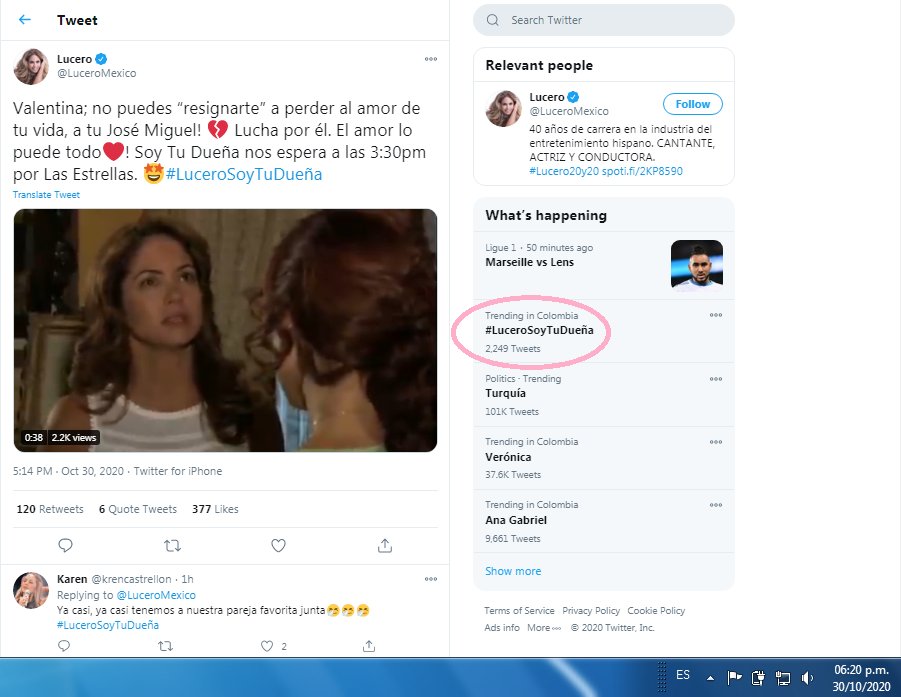This screenshot has width=901, height=697.
Task: Open the Marseille vs Lens event
Action: [x=604, y=265]
